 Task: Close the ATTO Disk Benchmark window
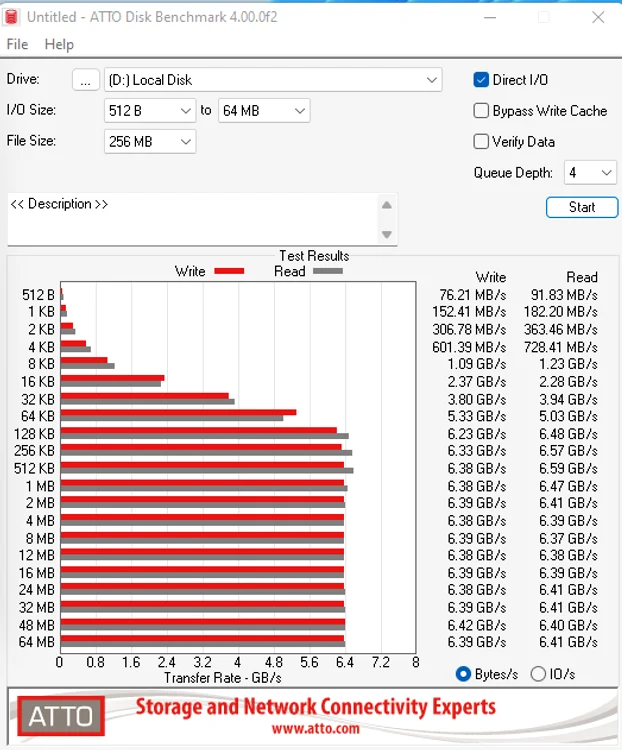[598, 17]
